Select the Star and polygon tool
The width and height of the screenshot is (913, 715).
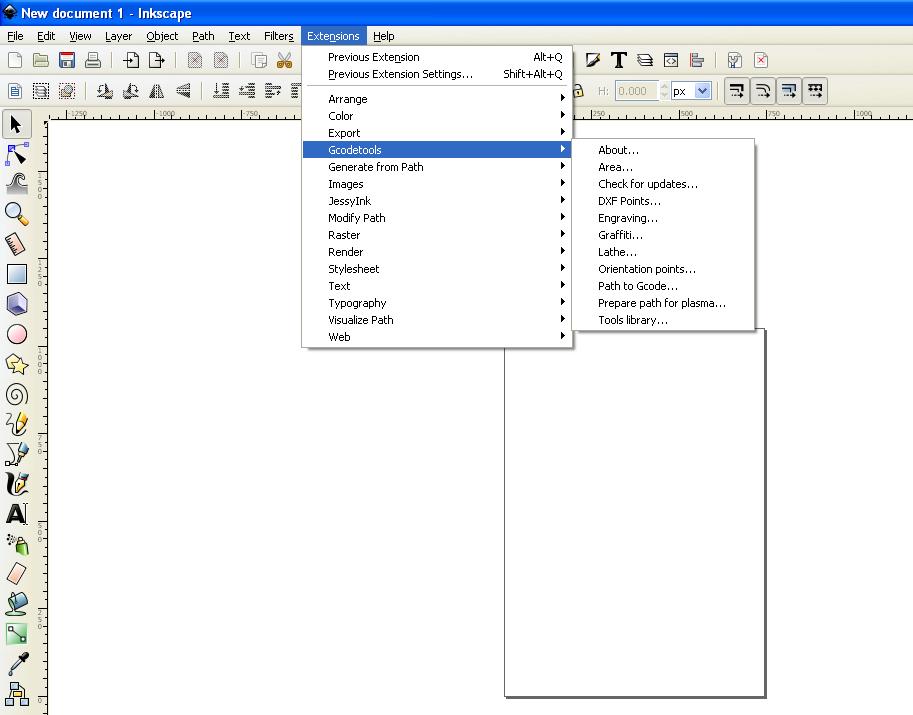click(x=16, y=364)
